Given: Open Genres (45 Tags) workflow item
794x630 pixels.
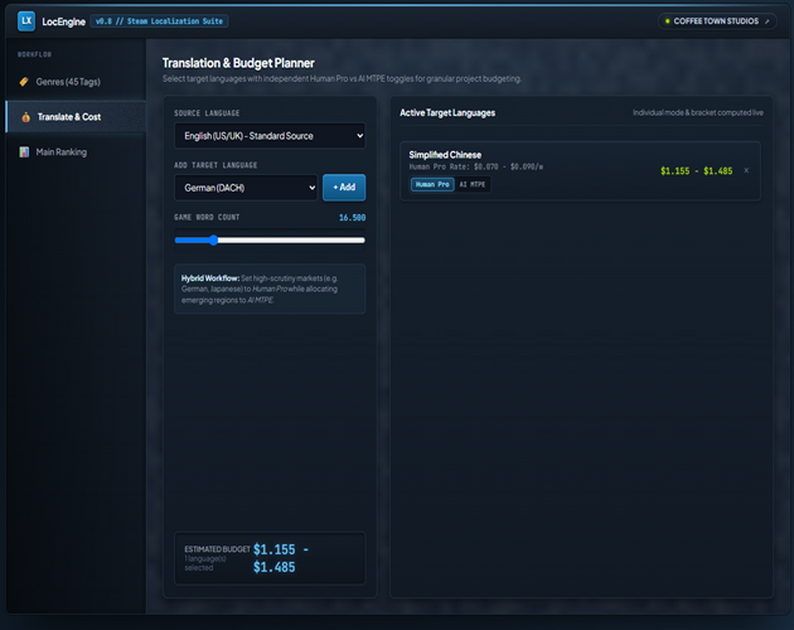Looking at the screenshot, I should pyautogui.click(x=76, y=82).
